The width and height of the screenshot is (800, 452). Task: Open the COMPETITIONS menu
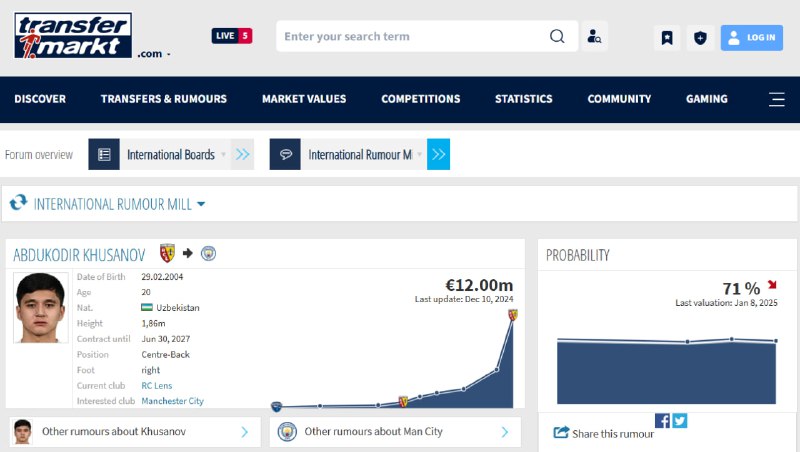tap(421, 99)
